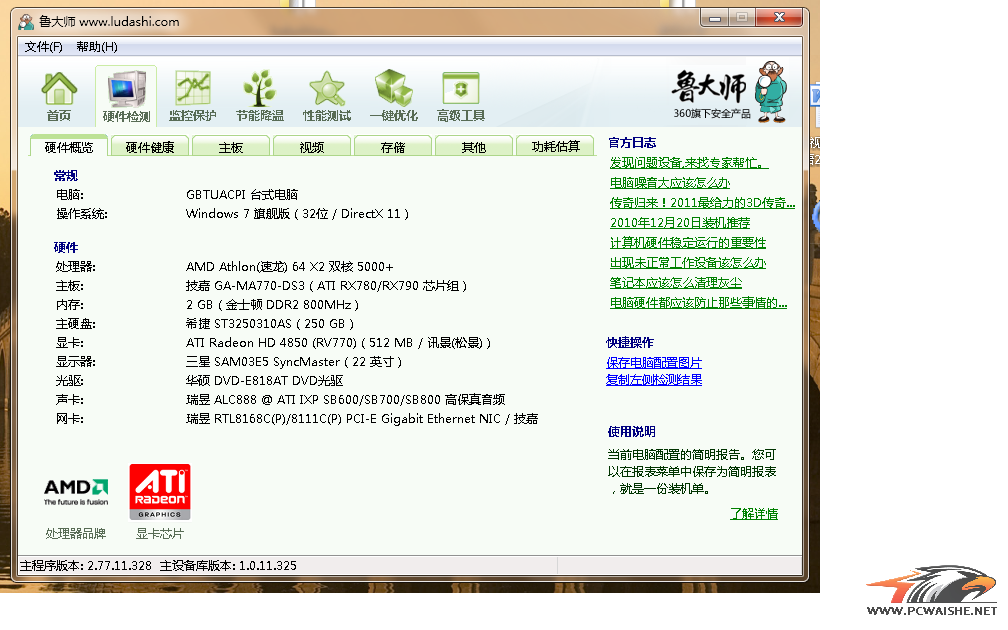This screenshot has height=630, width=1008.
Task: Open link 计算机硬件稳定运行的重要性
Action: [688, 243]
